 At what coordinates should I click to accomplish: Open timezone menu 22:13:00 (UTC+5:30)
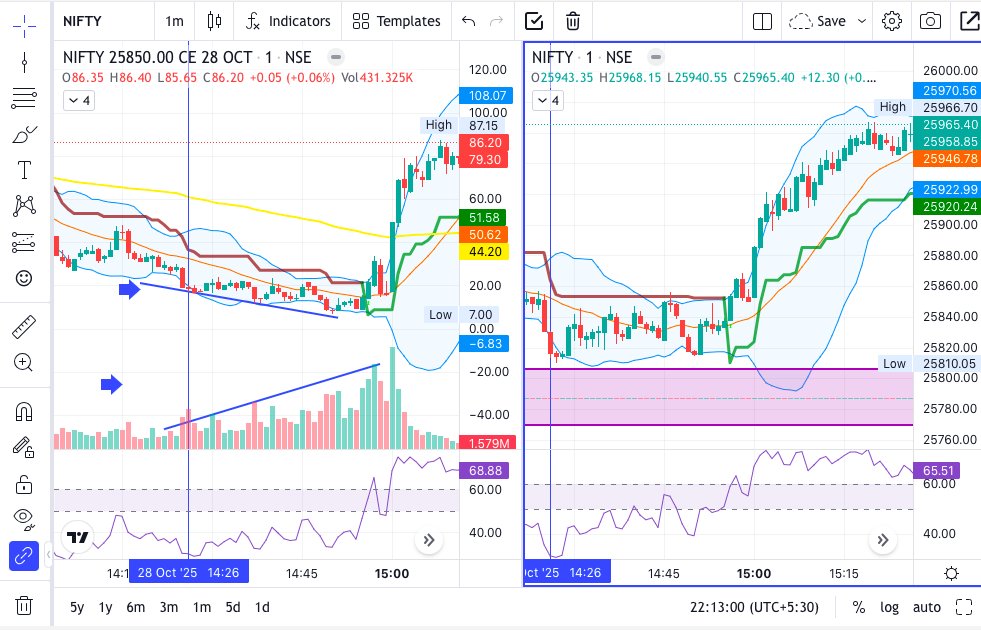(x=755, y=607)
